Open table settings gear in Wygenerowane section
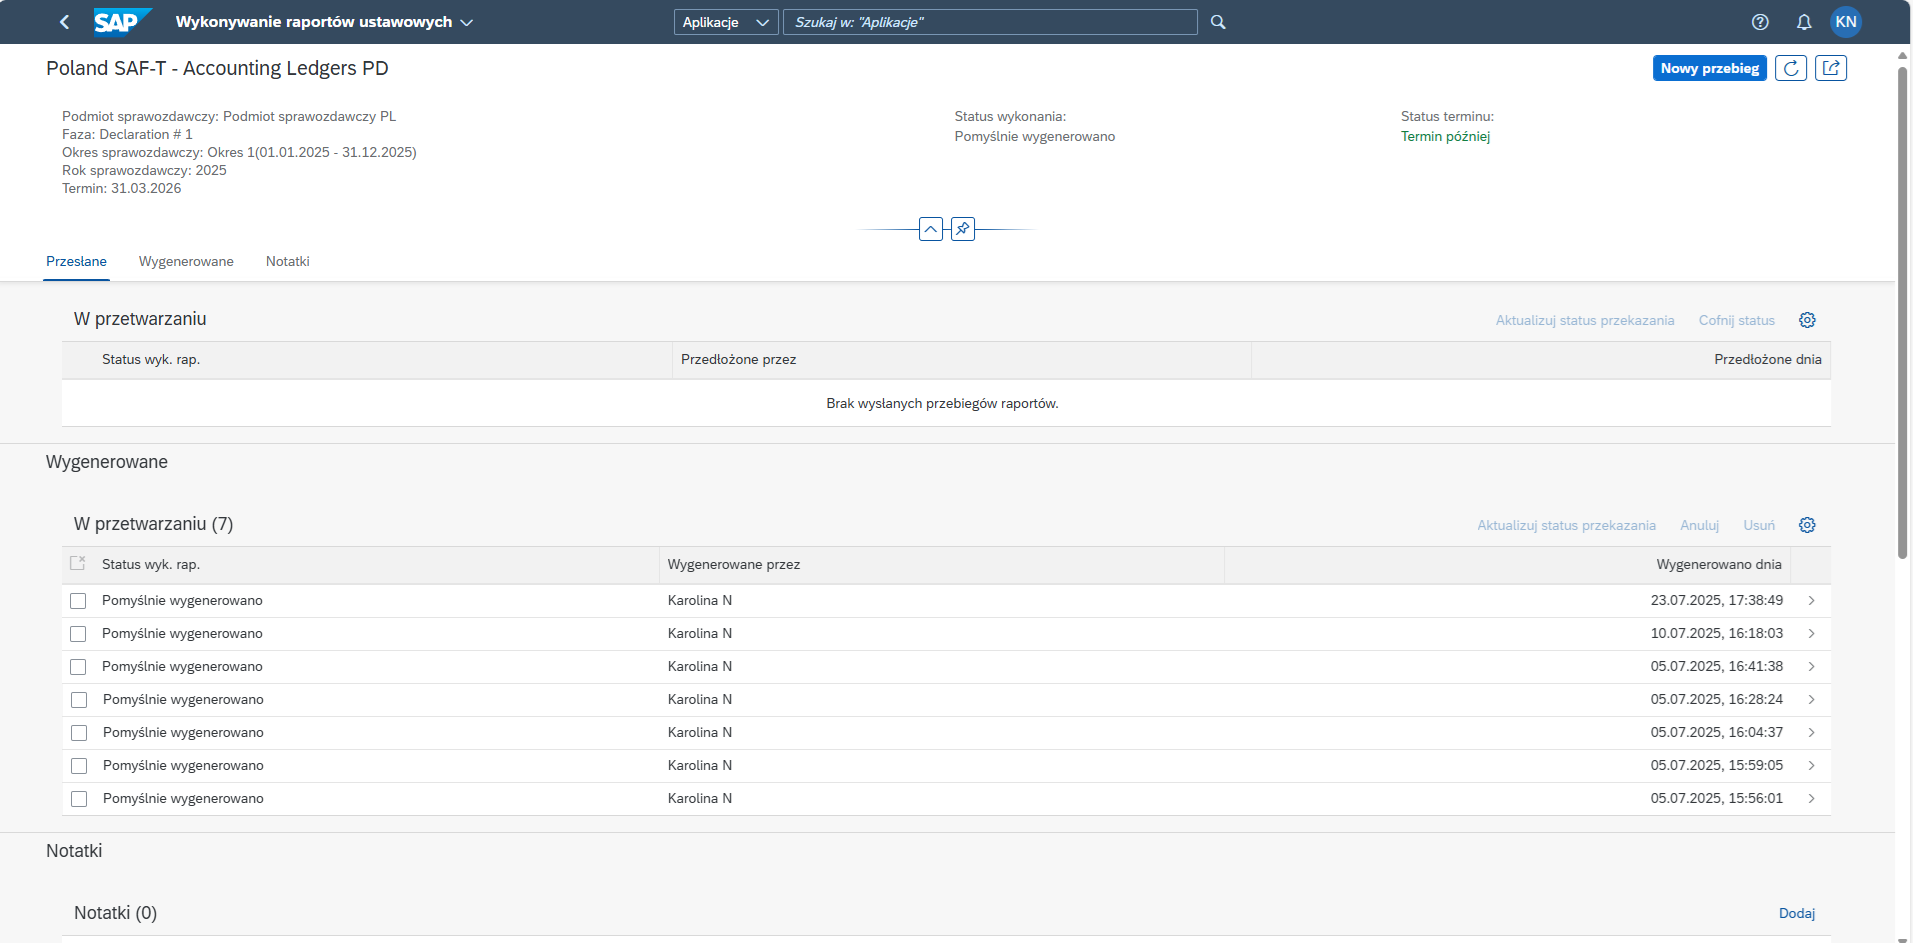This screenshot has height=943, width=1913. coord(1807,525)
